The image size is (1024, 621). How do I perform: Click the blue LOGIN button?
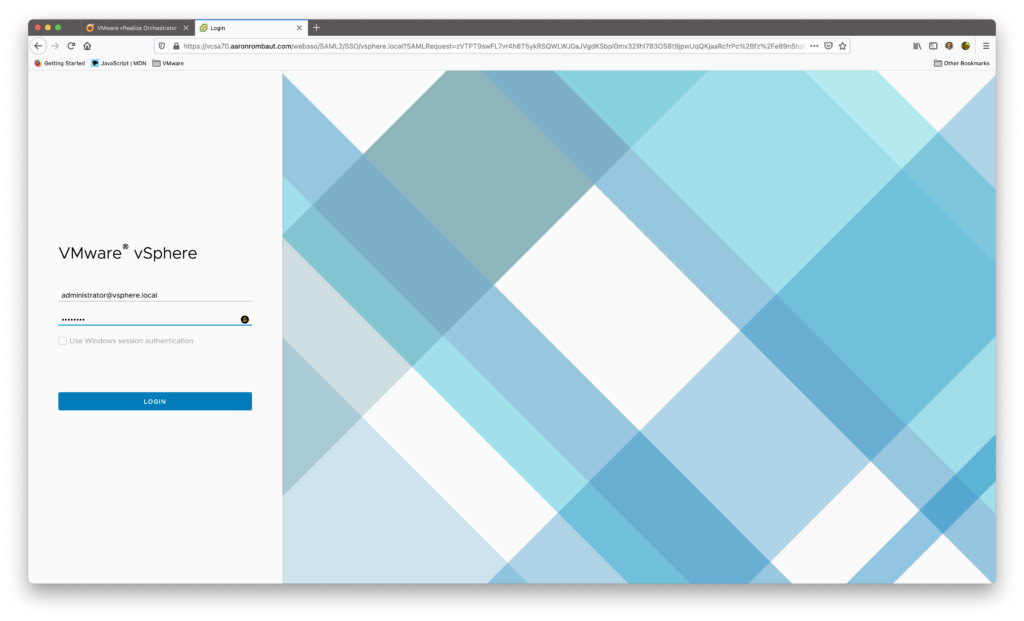(x=155, y=401)
